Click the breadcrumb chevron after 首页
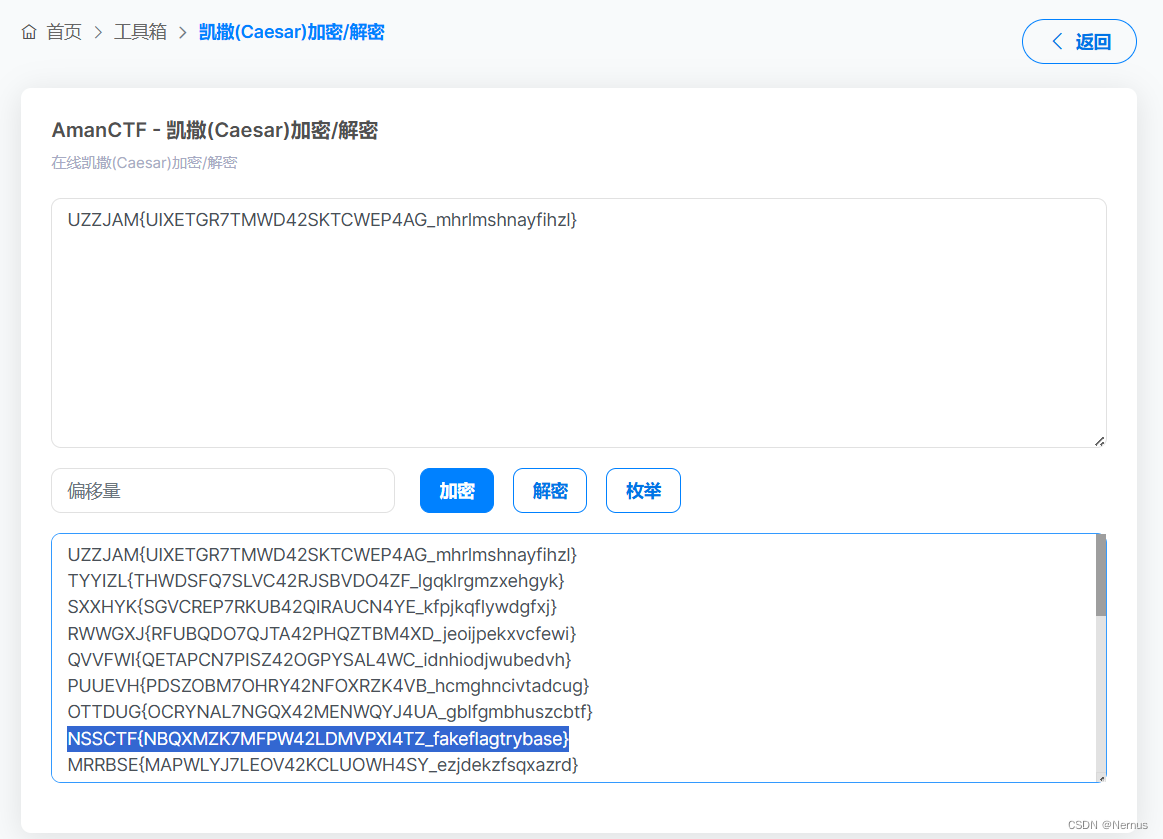Viewport: 1163px width, 839px height. [98, 31]
